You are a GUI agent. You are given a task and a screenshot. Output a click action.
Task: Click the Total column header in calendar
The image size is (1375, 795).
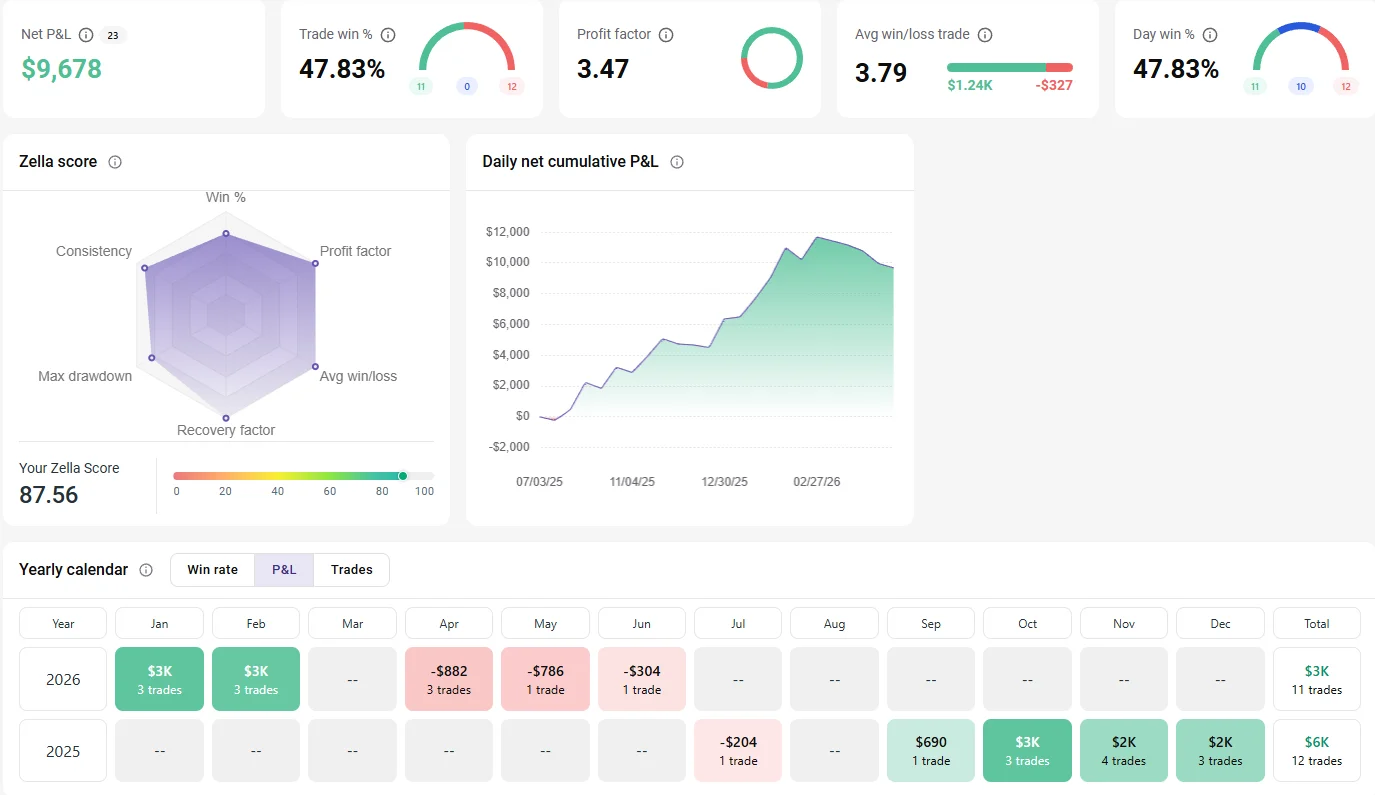point(1317,623)
